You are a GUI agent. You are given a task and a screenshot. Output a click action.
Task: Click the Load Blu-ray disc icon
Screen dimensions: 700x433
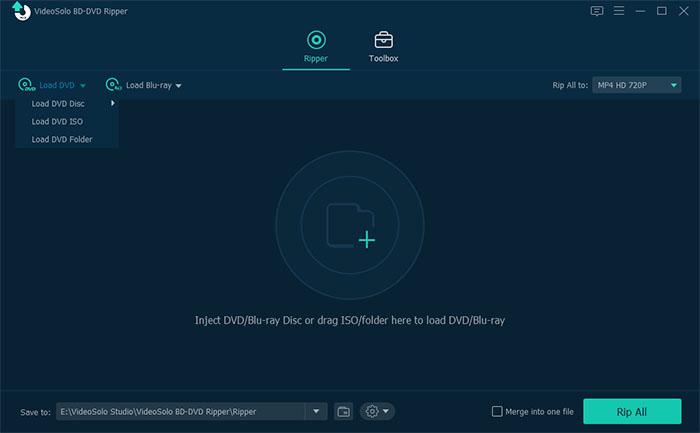113,86
